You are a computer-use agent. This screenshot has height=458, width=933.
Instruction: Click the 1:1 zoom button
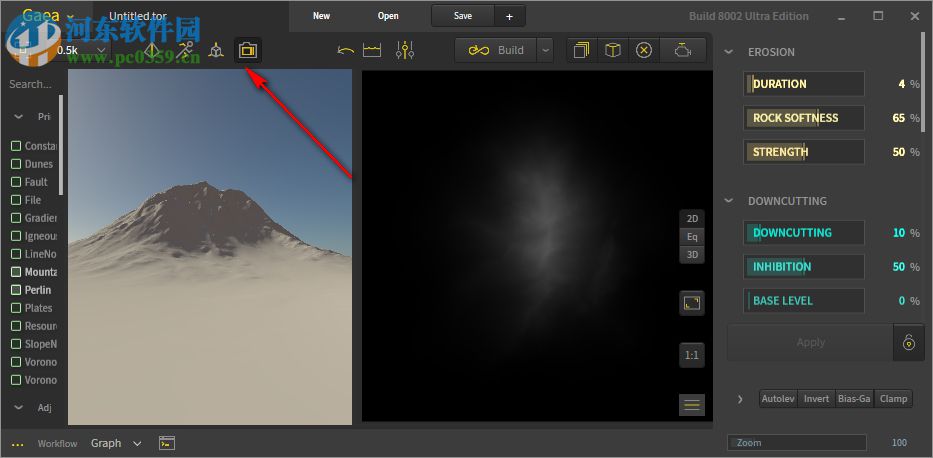click(x=692, y=355)
